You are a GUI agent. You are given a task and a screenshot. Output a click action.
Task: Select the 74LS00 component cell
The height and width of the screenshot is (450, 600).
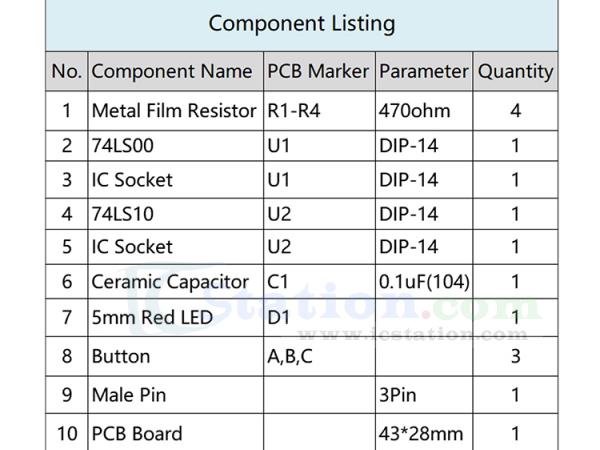click(176, 146)
